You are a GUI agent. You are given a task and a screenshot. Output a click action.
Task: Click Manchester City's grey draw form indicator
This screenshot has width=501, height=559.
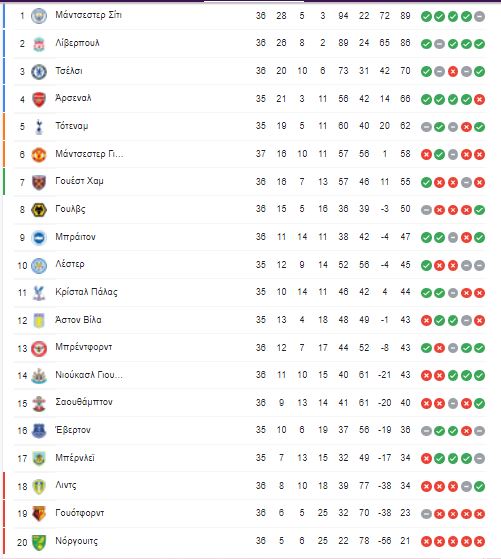point(480,16)
